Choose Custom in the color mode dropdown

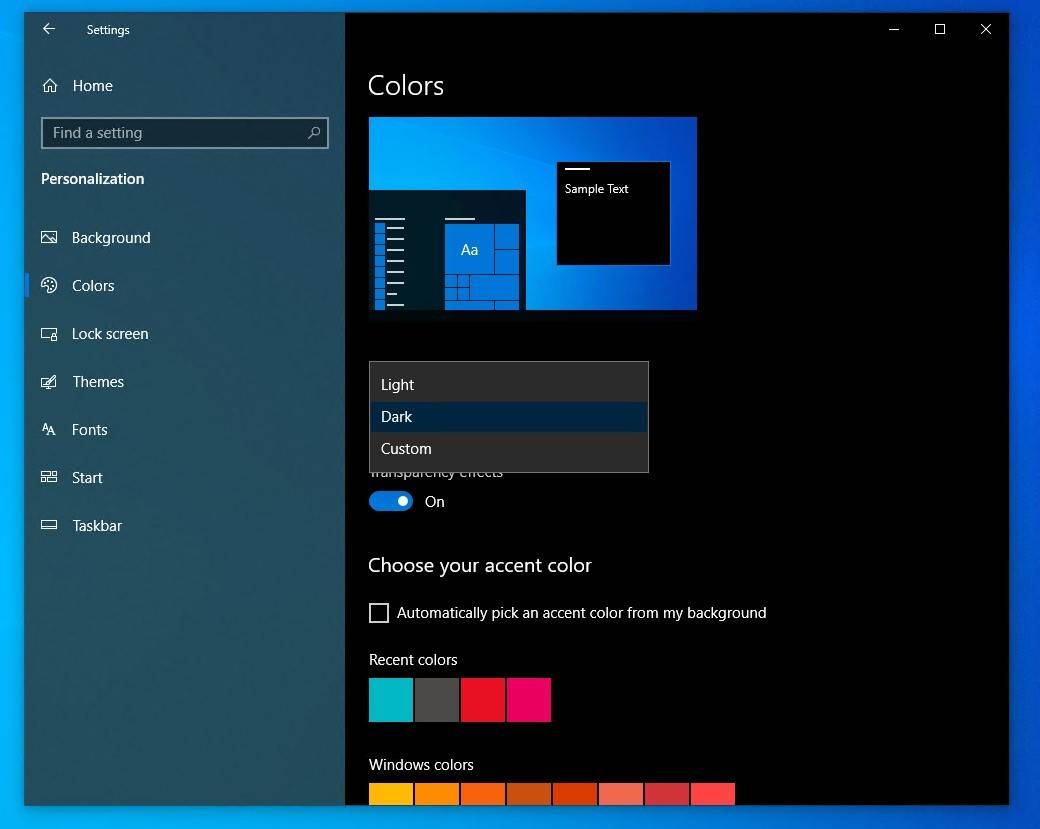[509, 448]
